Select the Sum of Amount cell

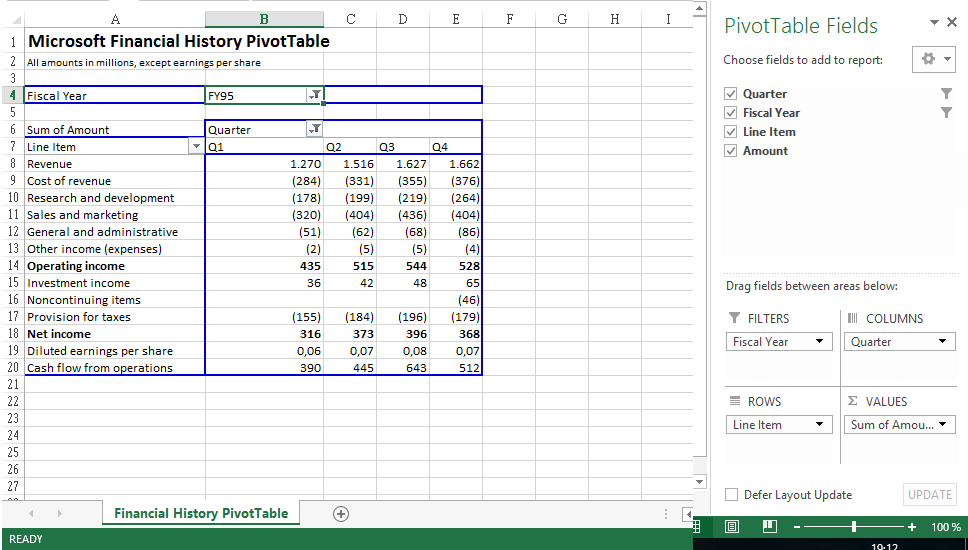115,129
